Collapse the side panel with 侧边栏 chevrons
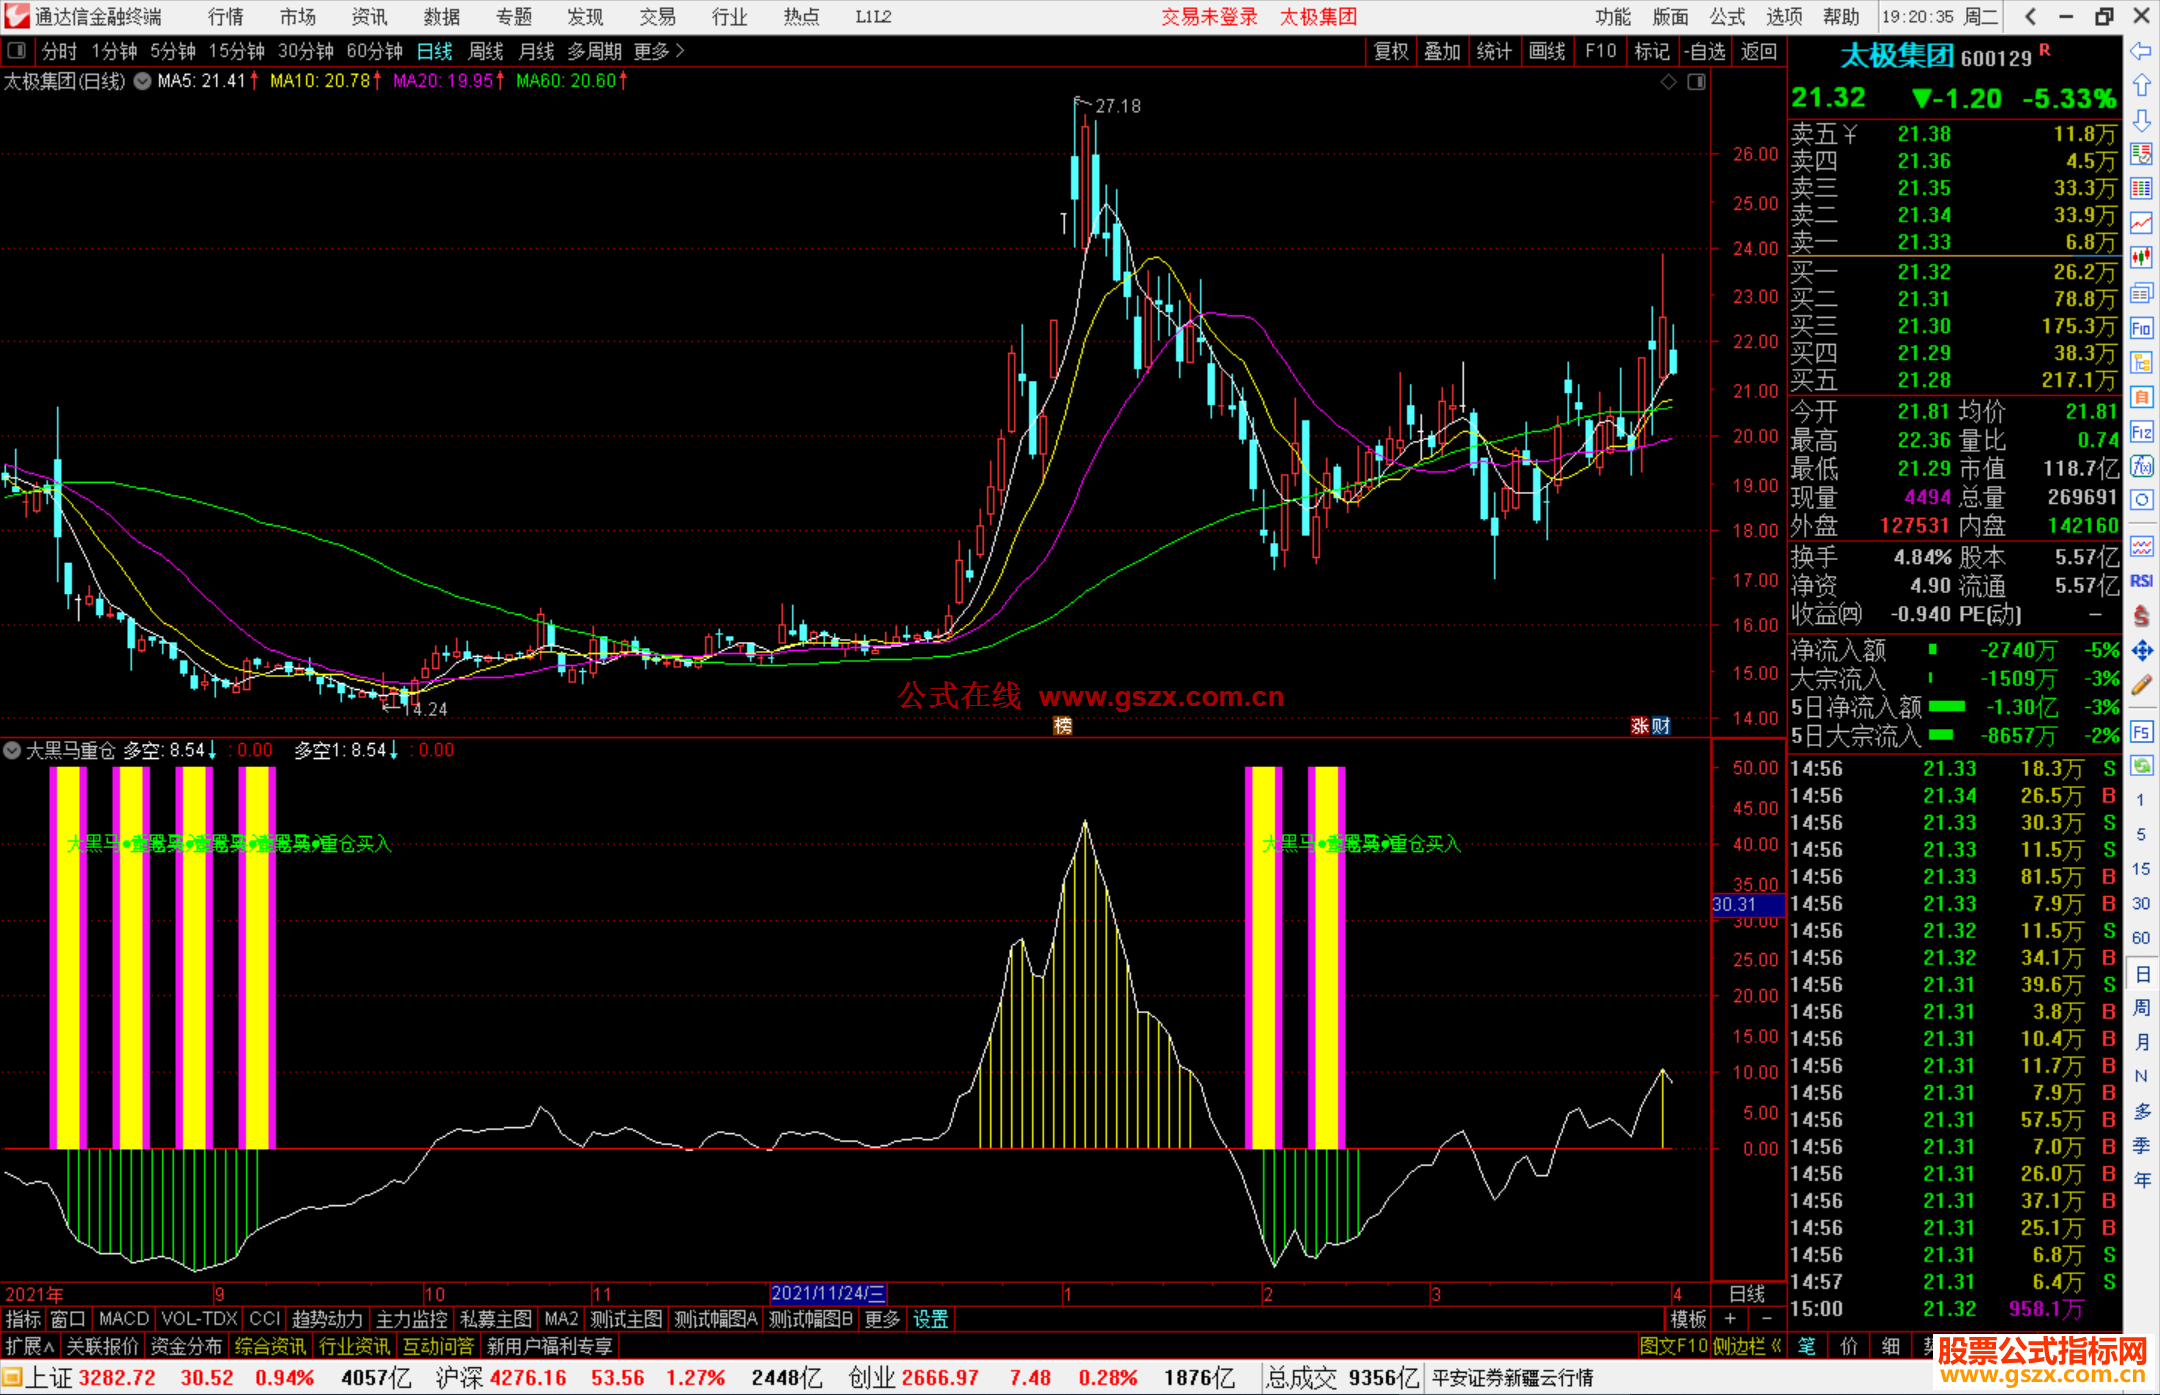Image resolution: width=2160 pixels, height=1395 pixels. tap(1747, 1346)
